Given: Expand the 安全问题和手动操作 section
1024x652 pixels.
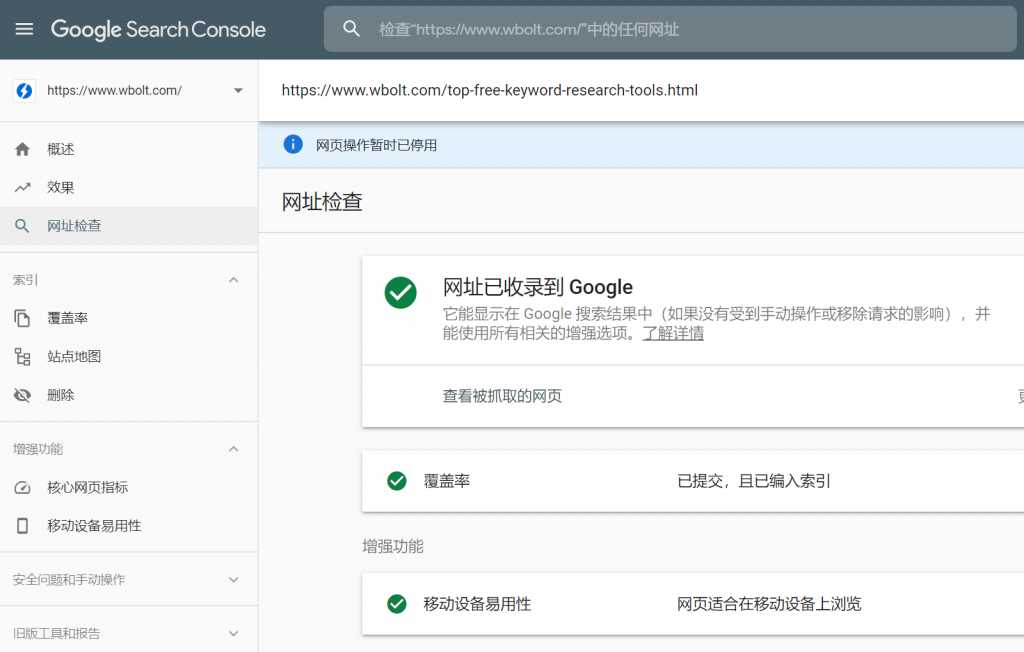Looking at the screenshot, I should (234, 579).
